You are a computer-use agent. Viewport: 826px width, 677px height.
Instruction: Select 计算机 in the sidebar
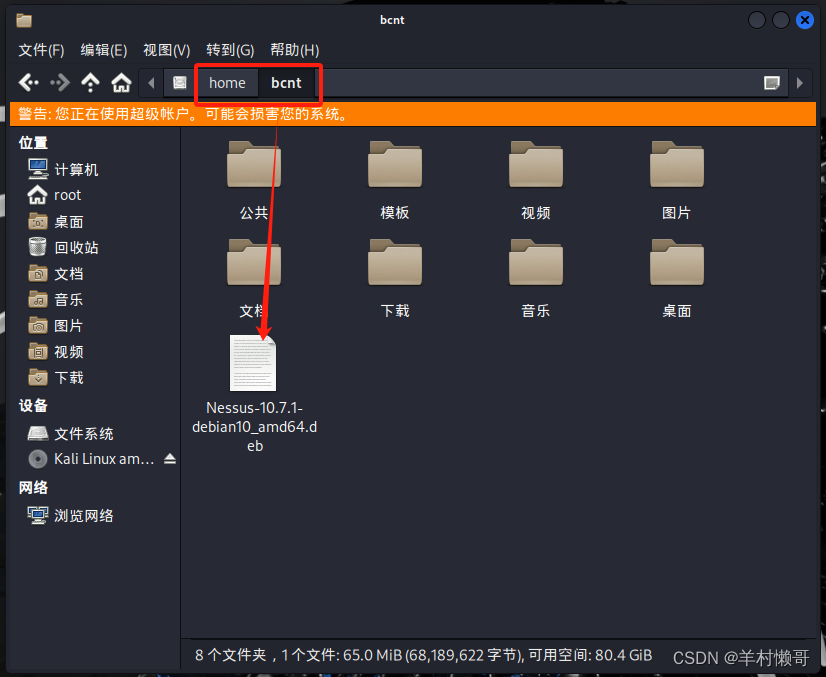(63, 169)
